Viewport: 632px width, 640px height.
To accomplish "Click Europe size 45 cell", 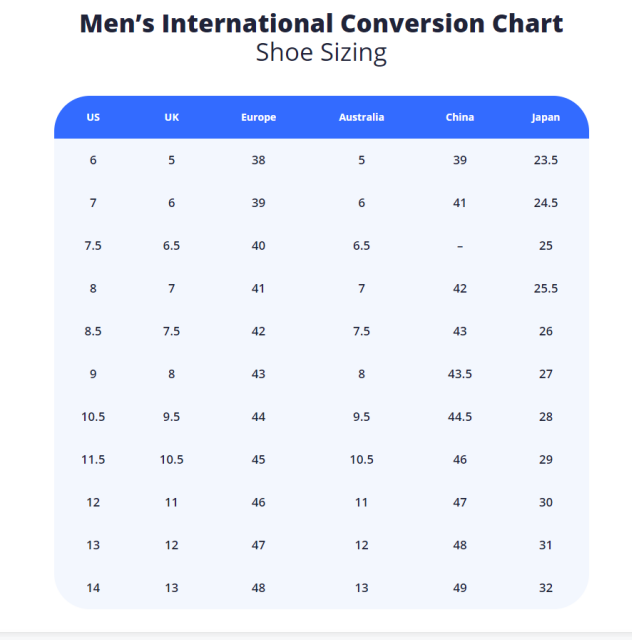I will (x=258, y=460).
